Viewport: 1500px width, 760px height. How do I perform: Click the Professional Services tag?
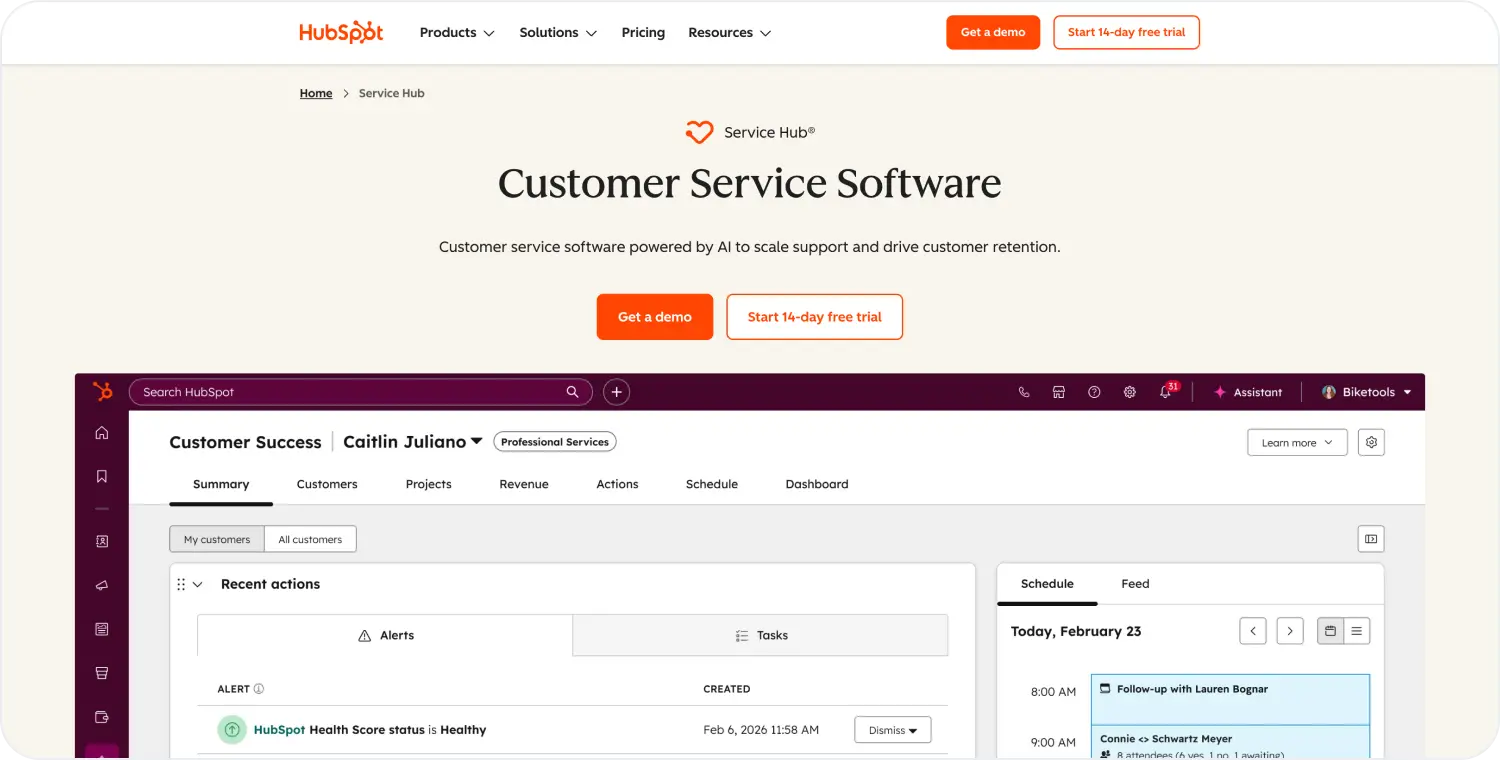tap(555, 442)
